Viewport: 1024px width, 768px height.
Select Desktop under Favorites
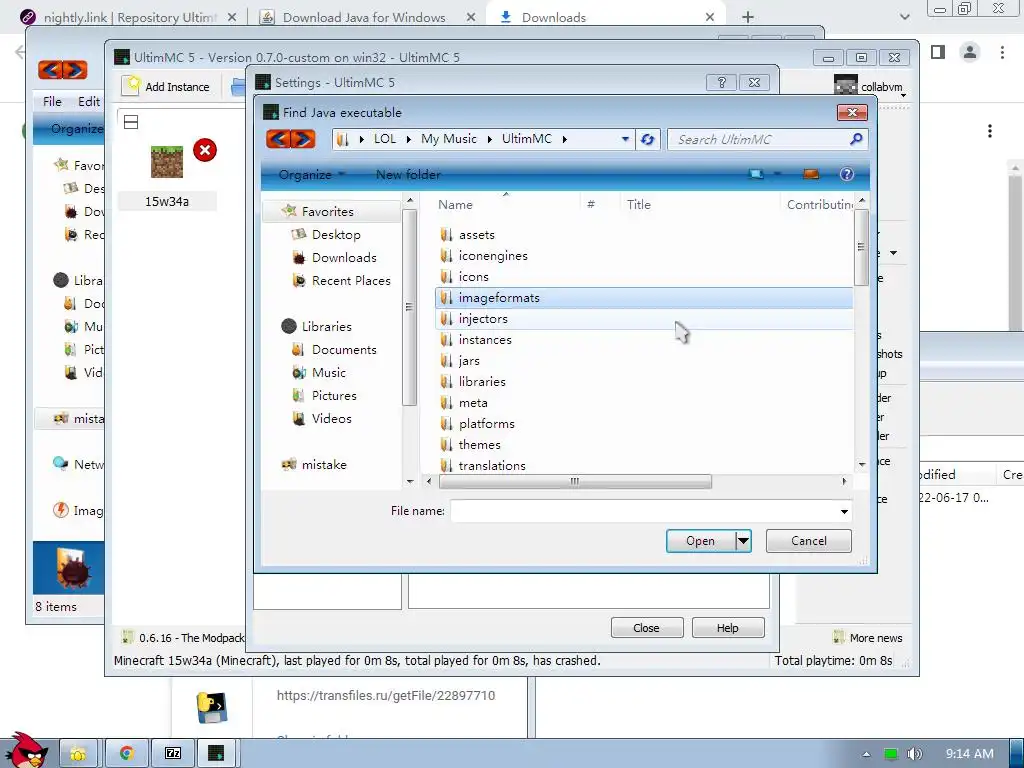(x=336, y=234)
